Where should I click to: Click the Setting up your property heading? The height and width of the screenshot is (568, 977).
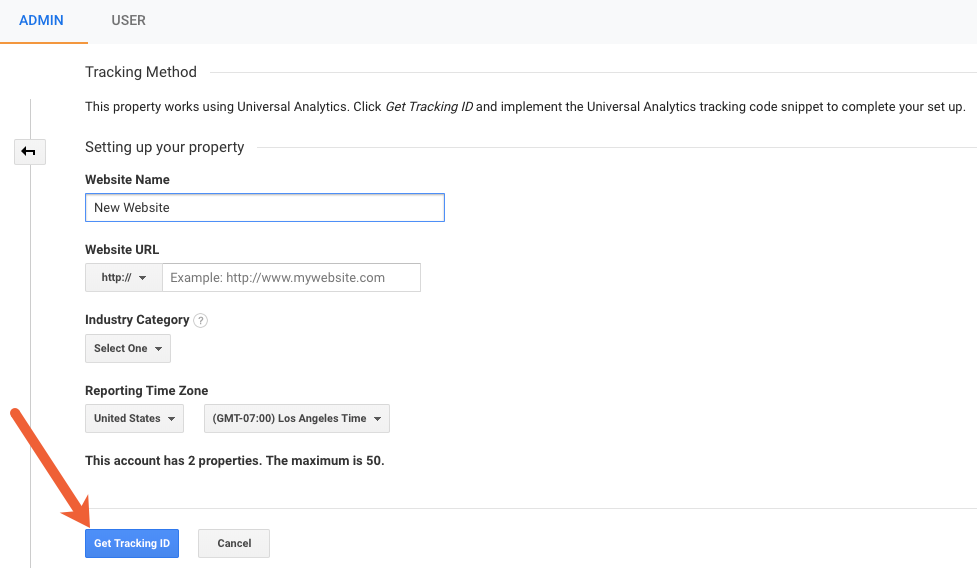165,147
